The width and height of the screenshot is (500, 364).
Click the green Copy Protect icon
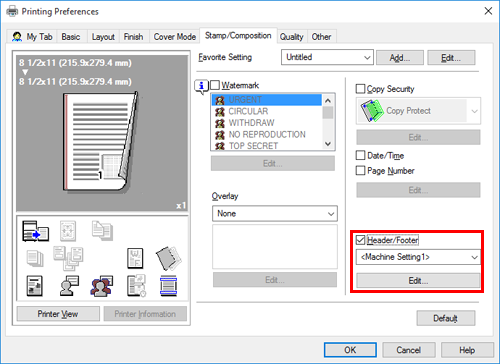point(372,111)
